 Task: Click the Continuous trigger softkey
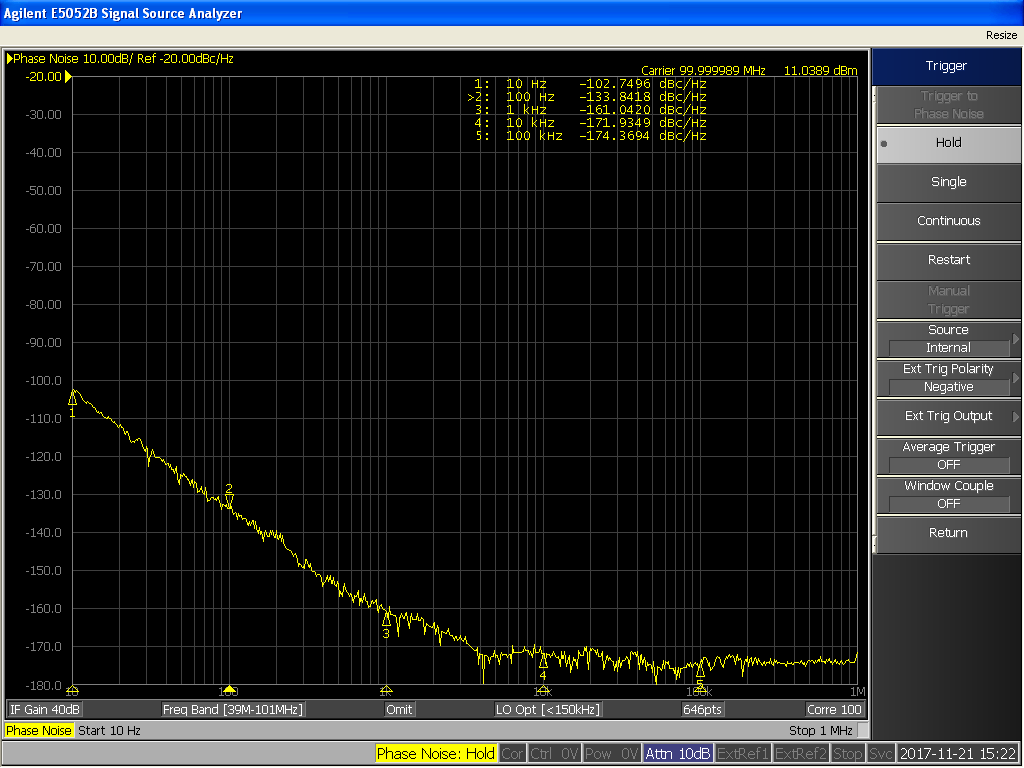948,221
